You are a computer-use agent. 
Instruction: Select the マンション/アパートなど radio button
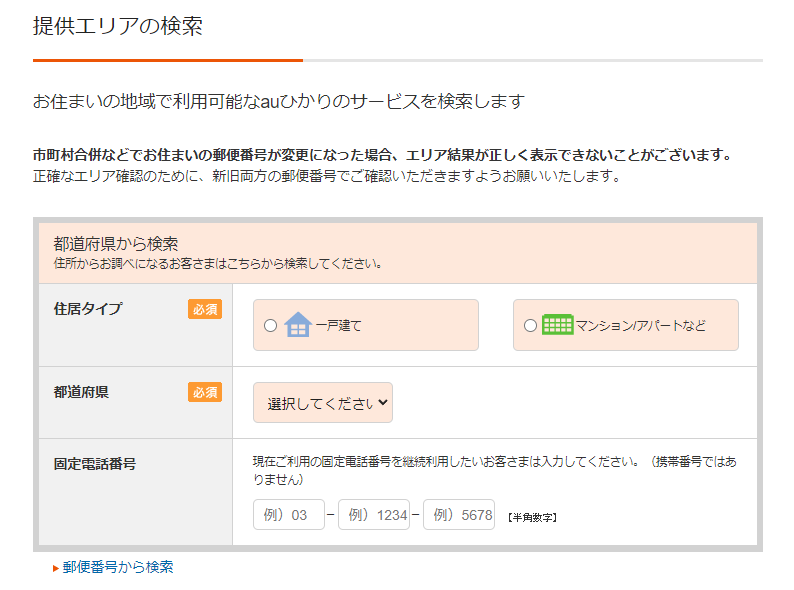(x=530, y=326)
